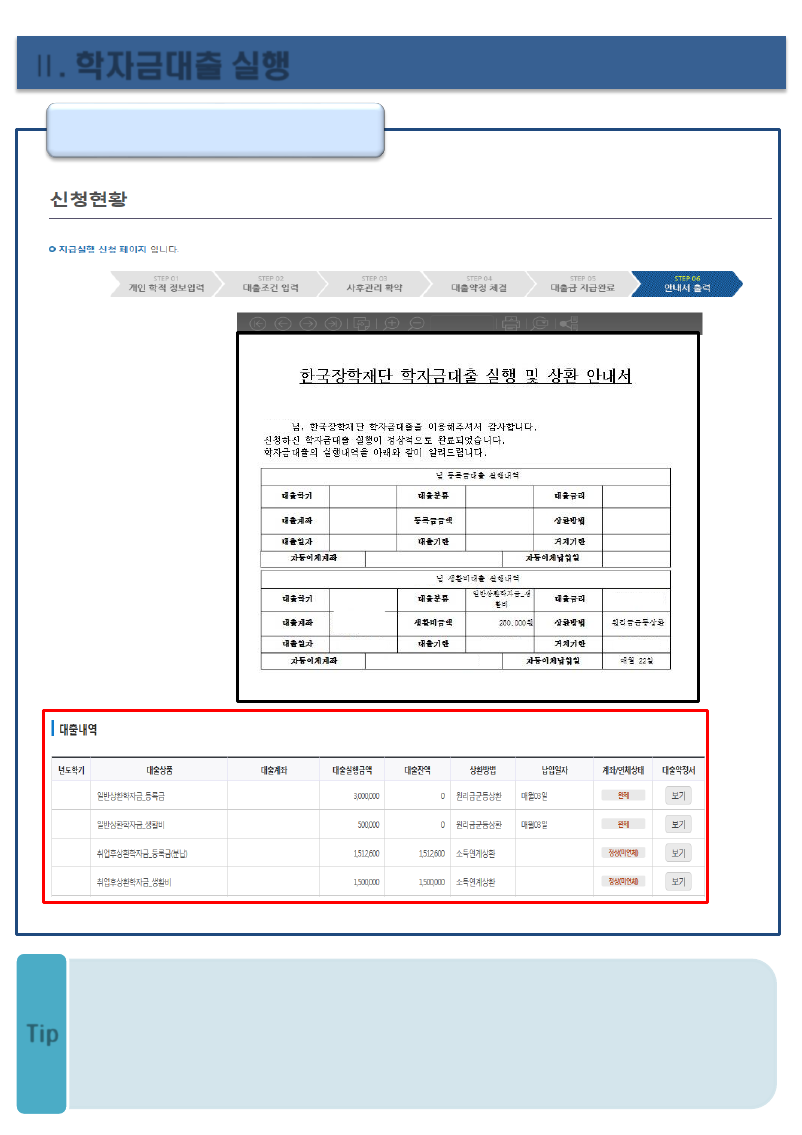Image resolution: width=802 pixels, height=1135 pixels.
Task: Click 보기 for 취업후상환학자금_등록금(분납)
Action: [x=678, y=853]
